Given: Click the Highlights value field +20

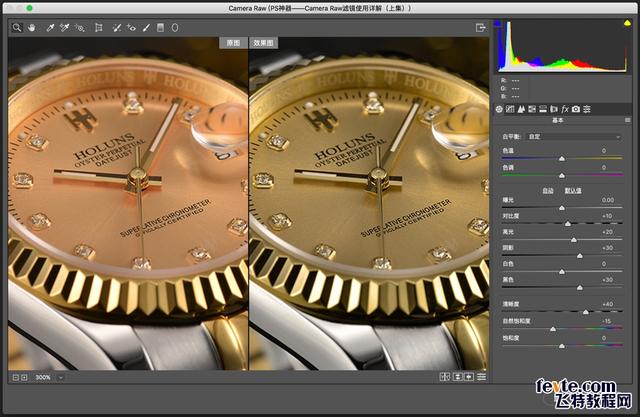Looking at the screenshot, I should 607,232.
